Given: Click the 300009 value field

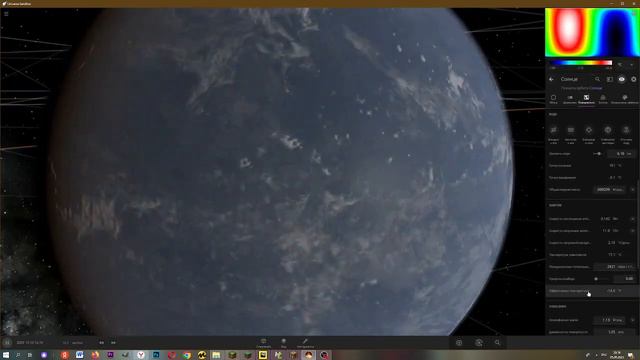Looking at the screenshot, I should [609, 190].
